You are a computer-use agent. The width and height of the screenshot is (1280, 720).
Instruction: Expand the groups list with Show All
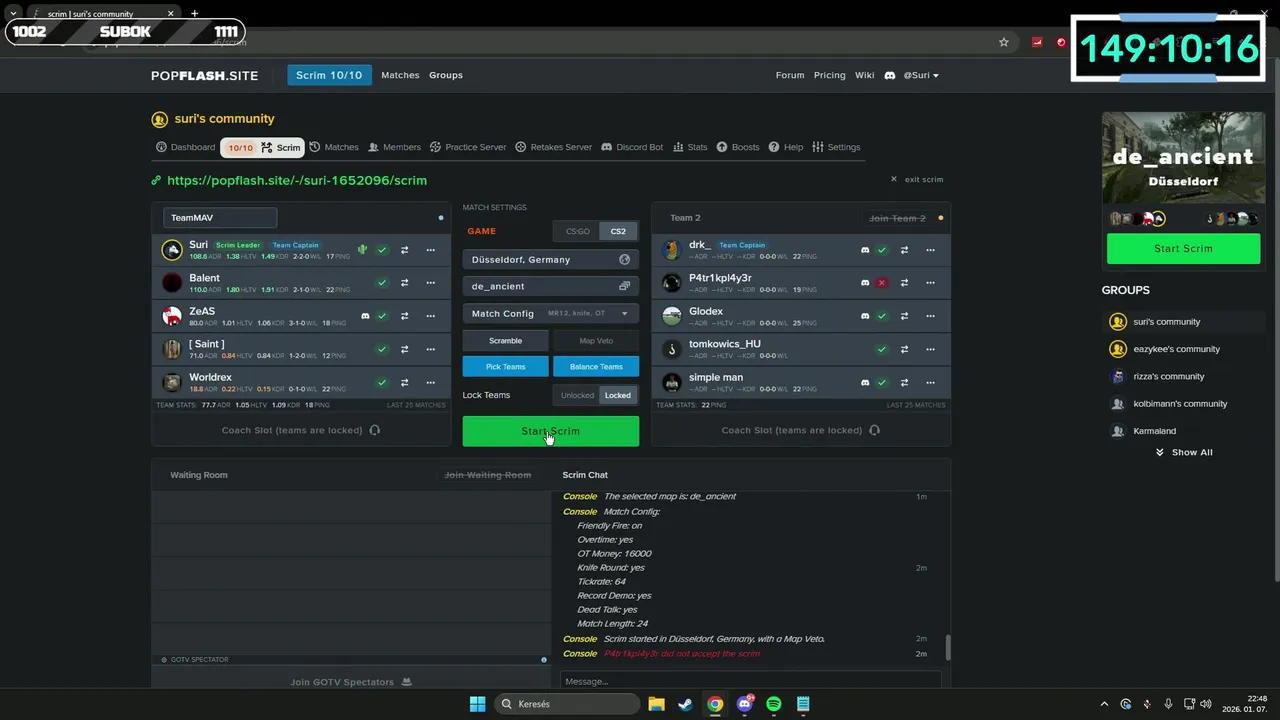[1184, 452]
